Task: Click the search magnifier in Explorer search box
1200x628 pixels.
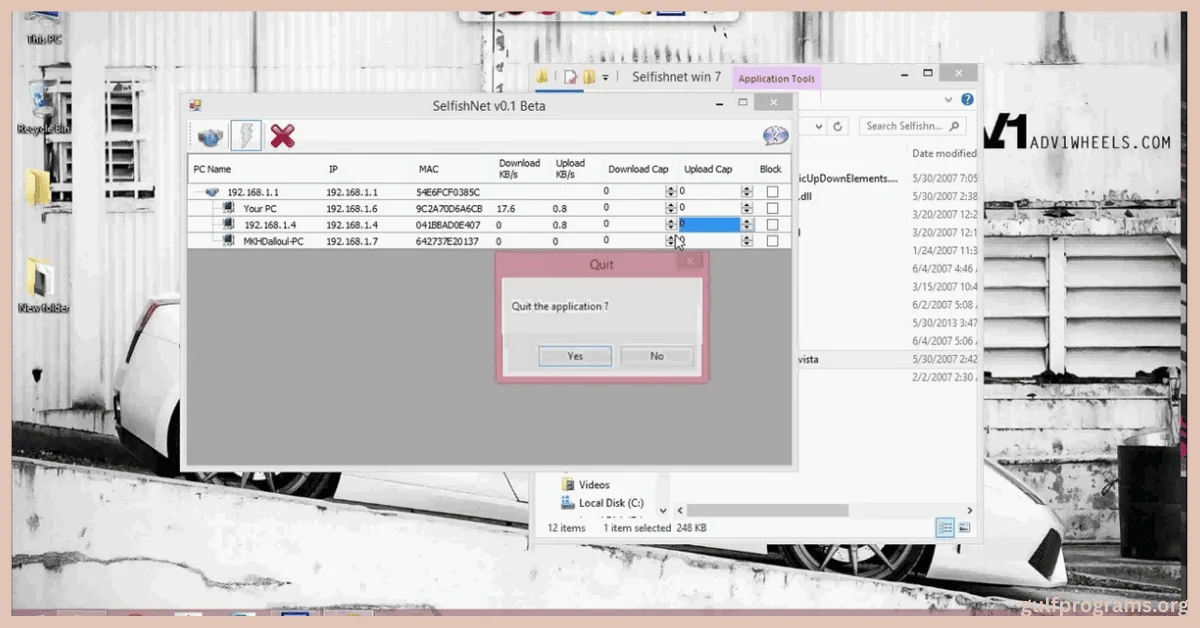Action: [x=956, y=125]
